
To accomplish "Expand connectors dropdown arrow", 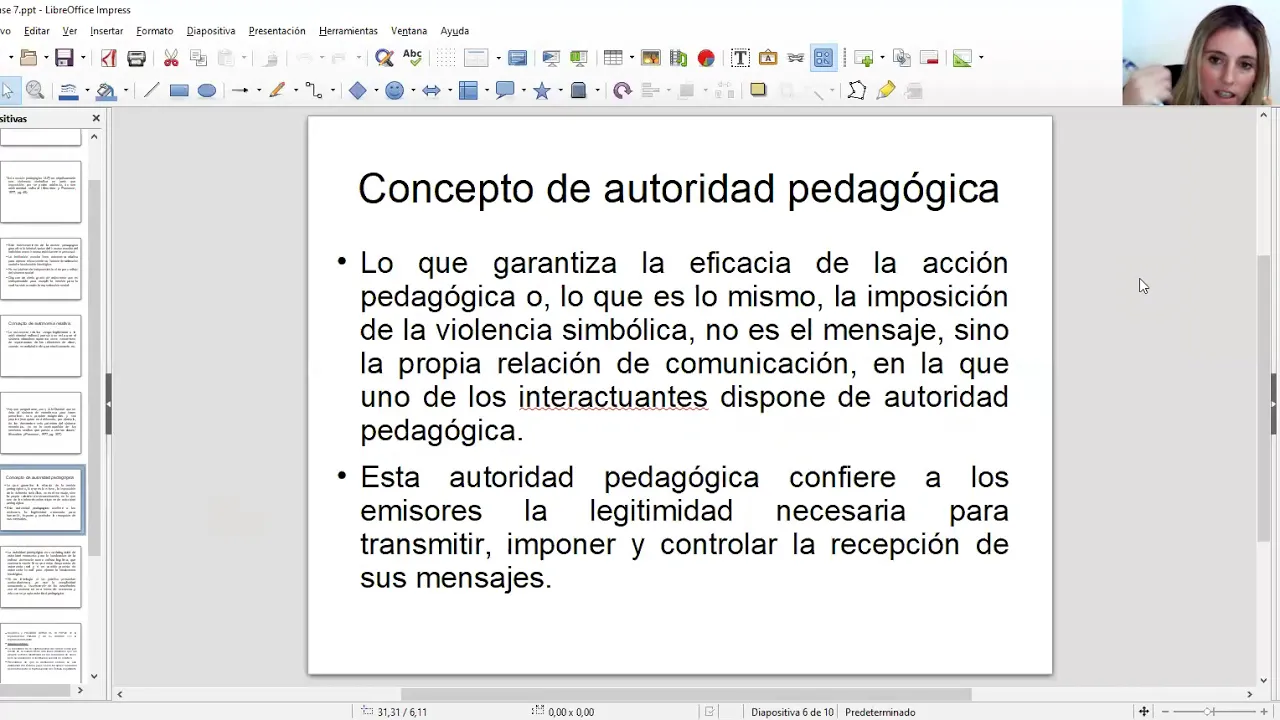I will [x=332, y=91].
